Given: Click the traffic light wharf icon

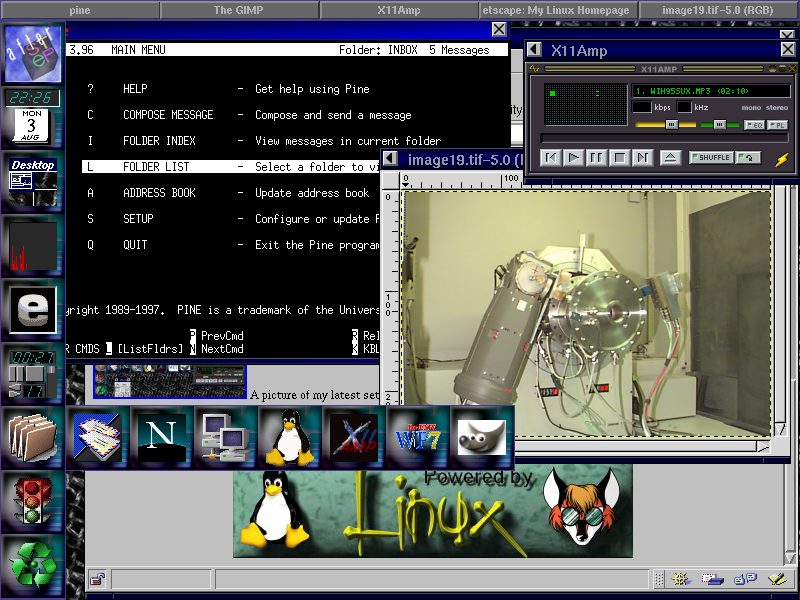Looking at the screenshot, I should coord(33,502).
